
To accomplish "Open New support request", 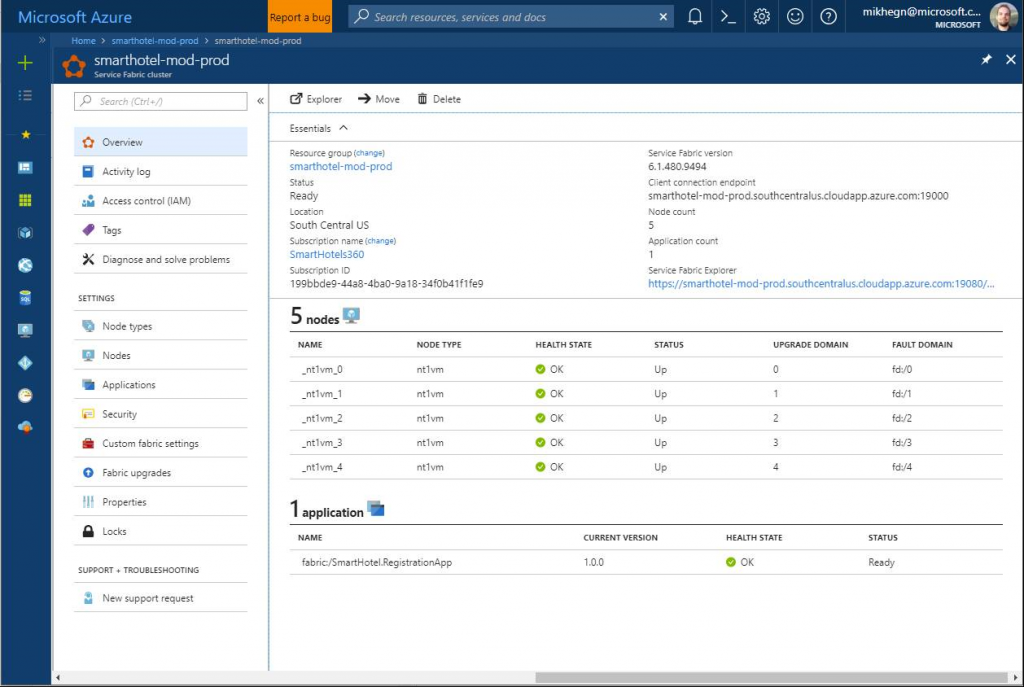I will [x=161, y=598].
